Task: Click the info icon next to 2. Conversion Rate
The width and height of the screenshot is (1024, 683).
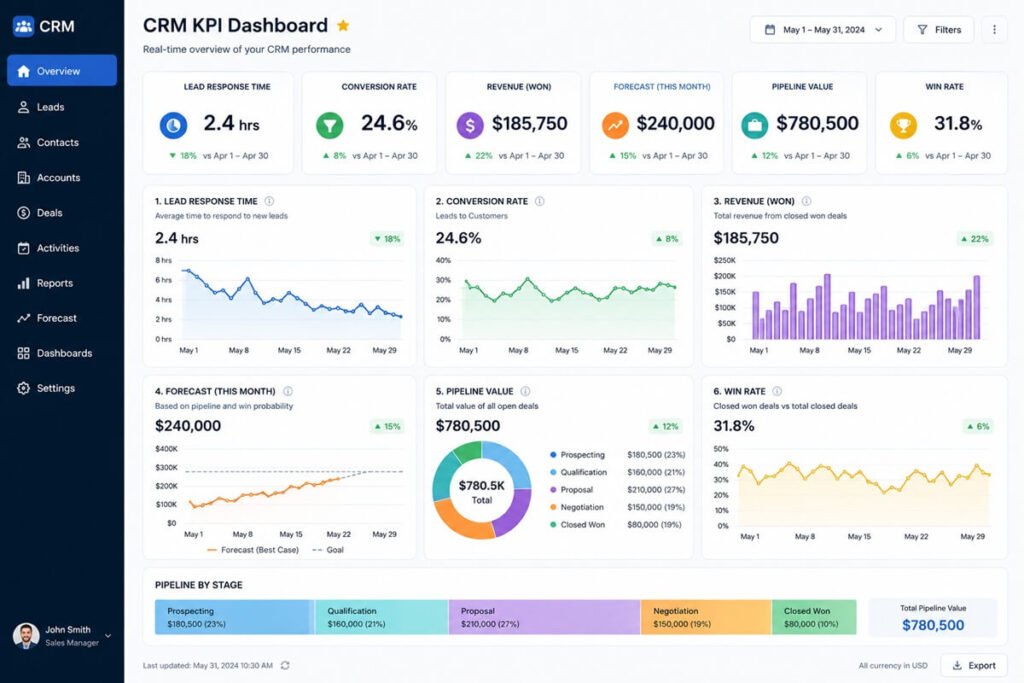Action: [x=539, y=201]
